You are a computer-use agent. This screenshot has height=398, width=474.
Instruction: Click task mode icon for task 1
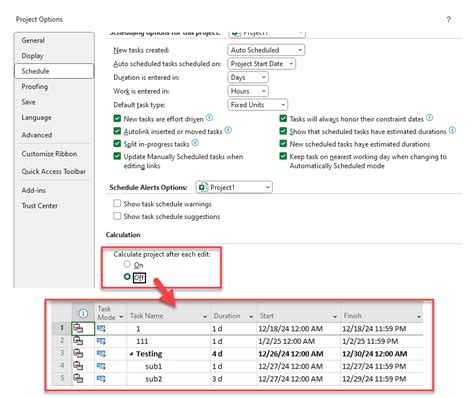[x=101, y=329]
